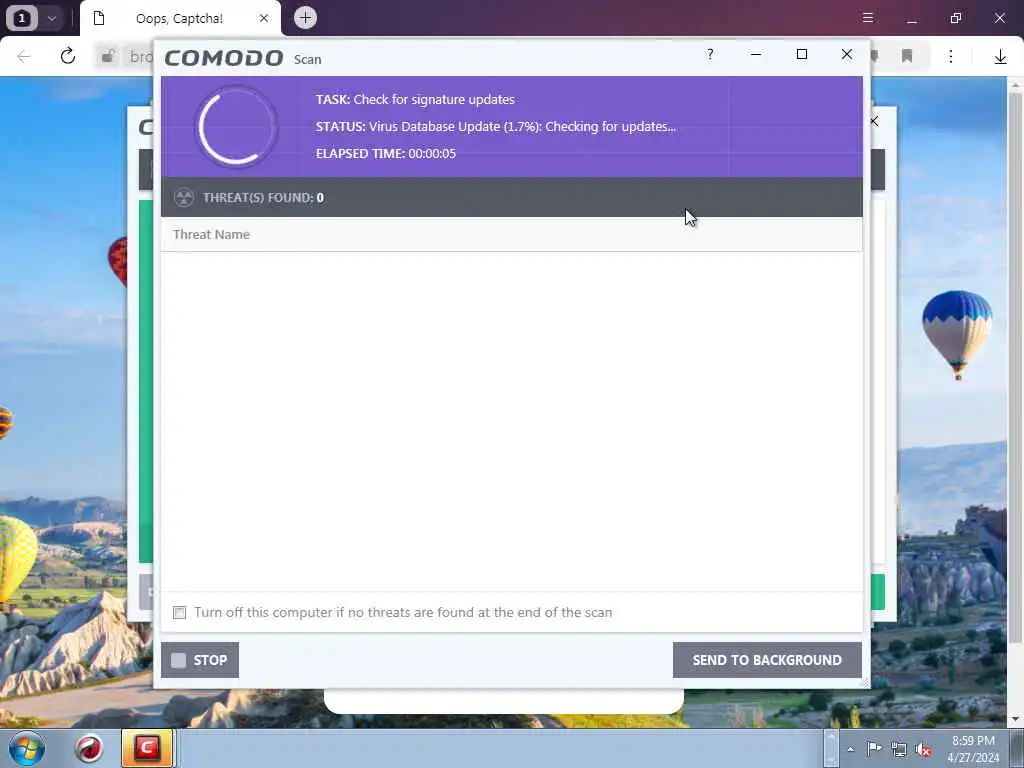Image resolution: width=1024 pixels, height=768 pixels.
Task: Open a new browser tab
Action: [305, 18]
